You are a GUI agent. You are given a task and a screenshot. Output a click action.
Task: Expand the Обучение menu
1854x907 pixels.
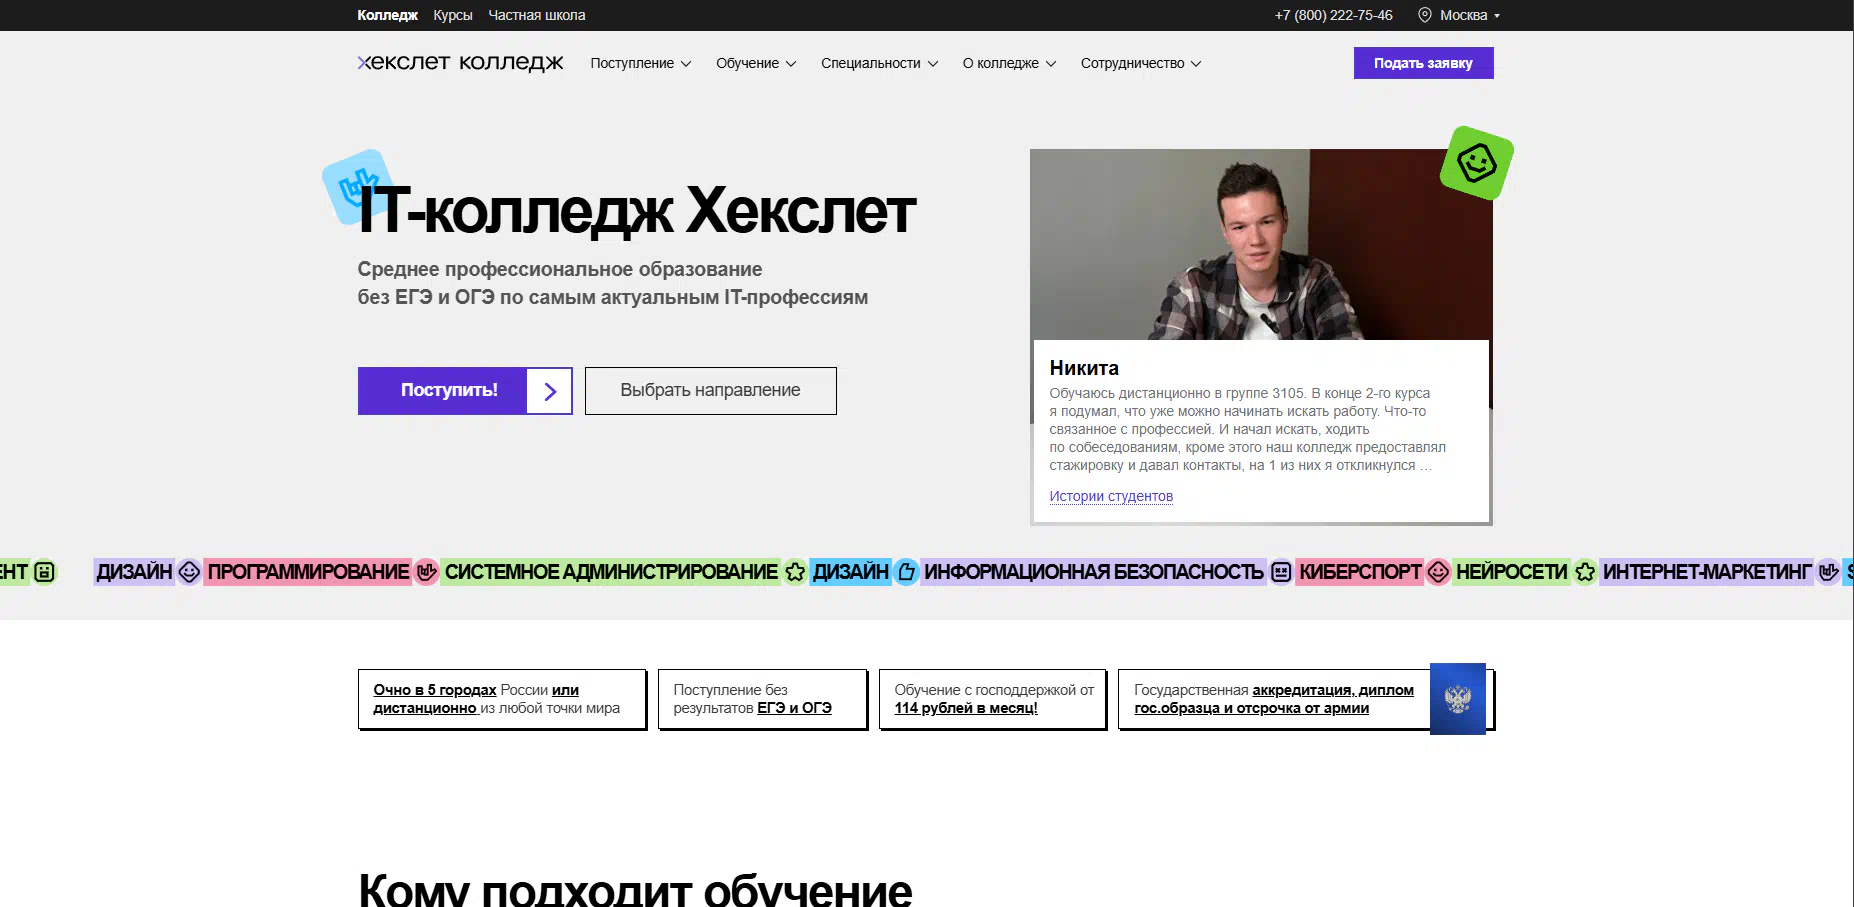[x=756, y=63]
